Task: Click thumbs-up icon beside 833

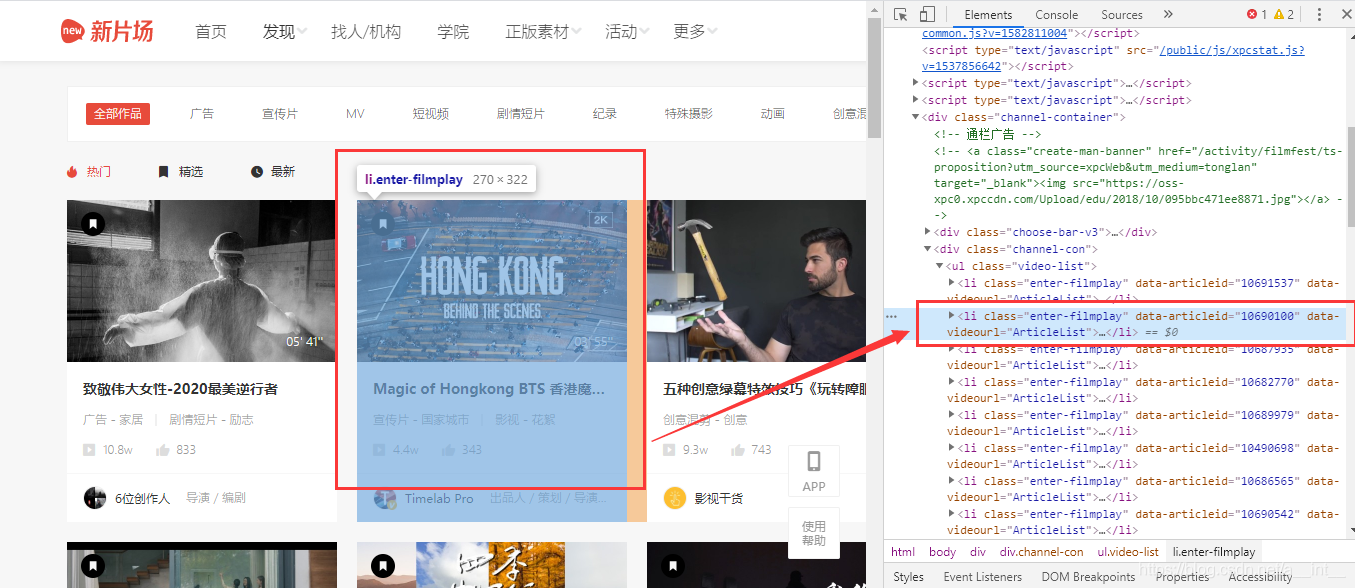Action: pyautogui.click(x=163, y=450)
